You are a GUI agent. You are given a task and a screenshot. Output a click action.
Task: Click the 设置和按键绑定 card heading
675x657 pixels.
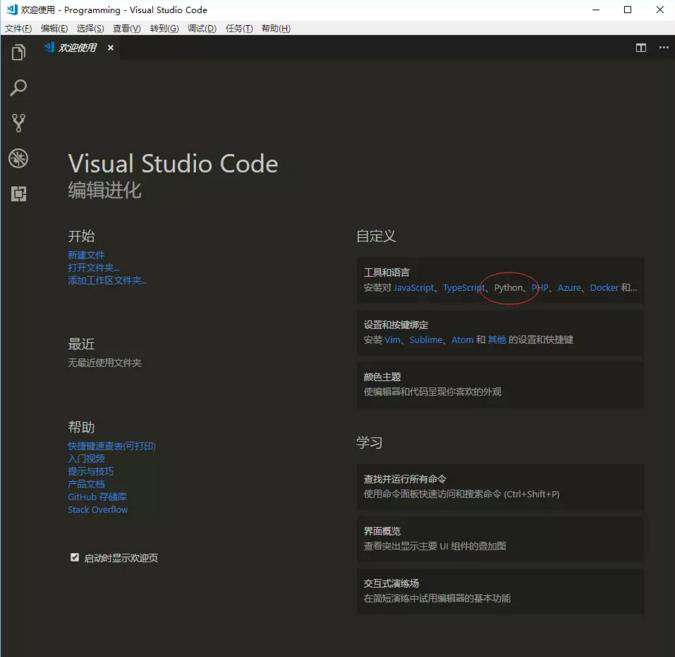coord(396,325)
